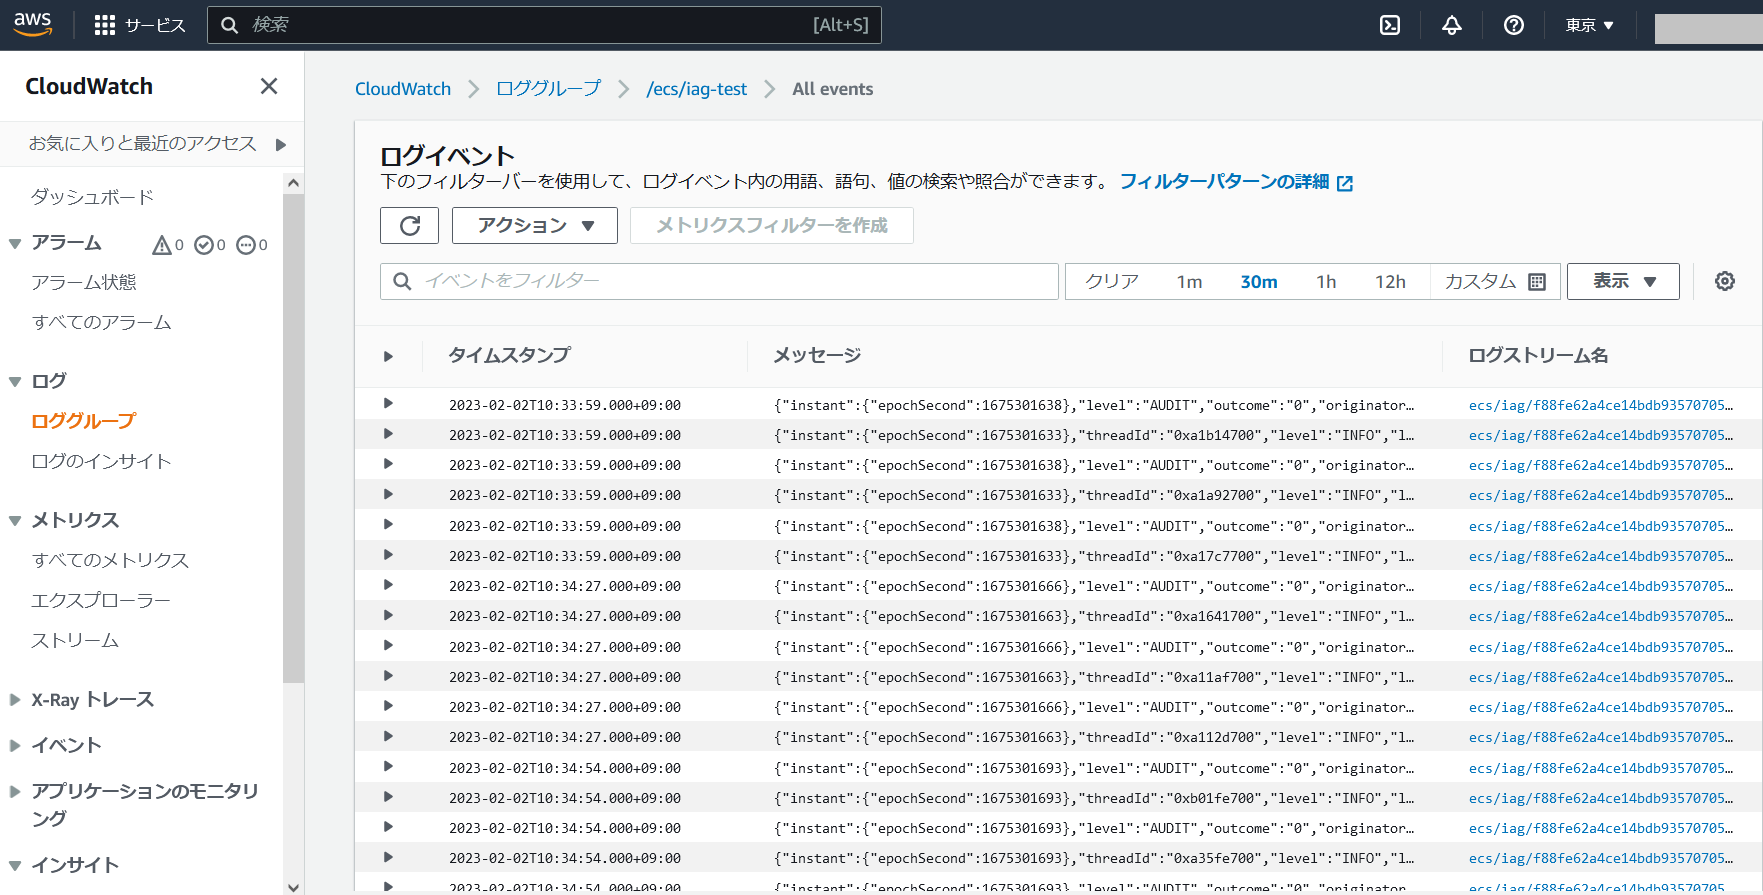The image size is (1763, 895).
Task: Sort by タイムスタンプ column header
Action: tap(509, 356)
